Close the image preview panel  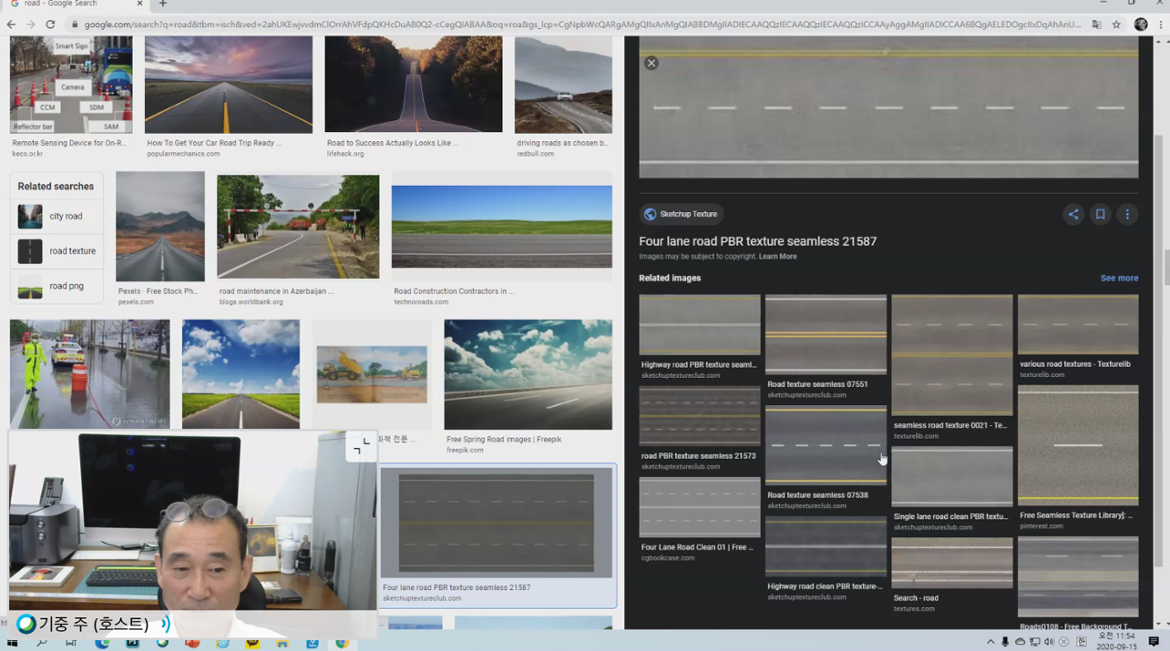pyautogui.click(x=651, y=63)
